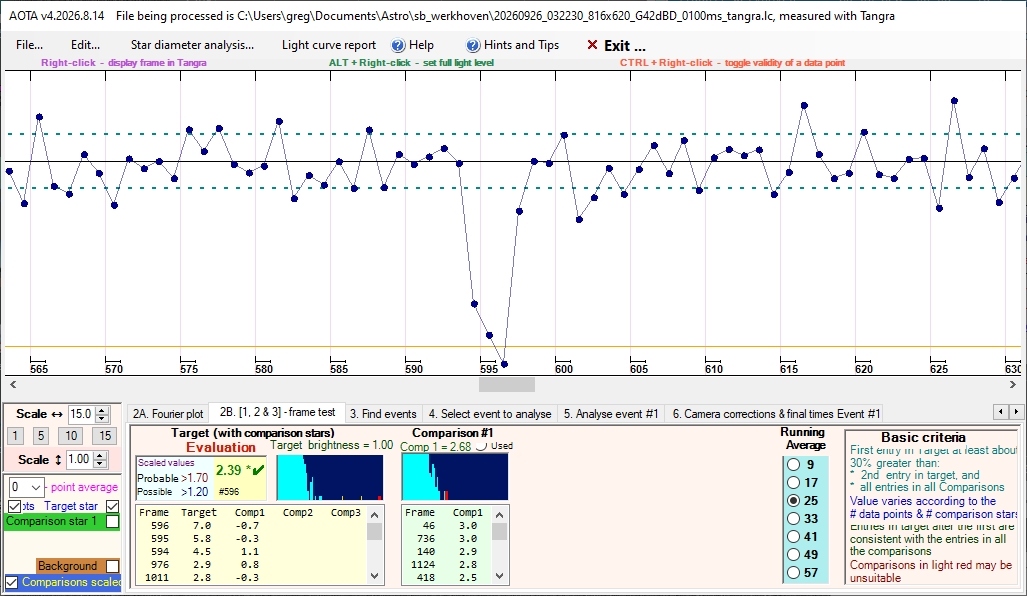
Task: Set scale preset button 1
Action: click(16, 436)
